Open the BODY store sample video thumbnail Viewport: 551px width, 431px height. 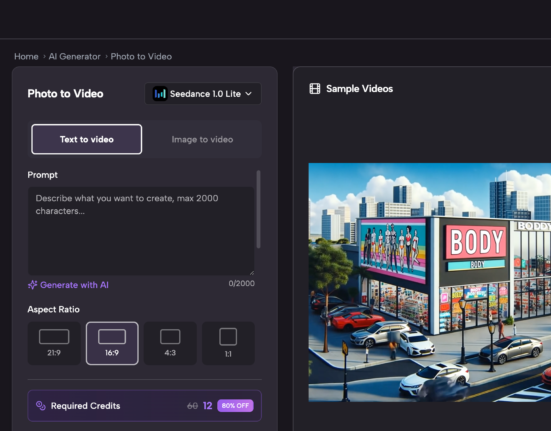point(429,282)
